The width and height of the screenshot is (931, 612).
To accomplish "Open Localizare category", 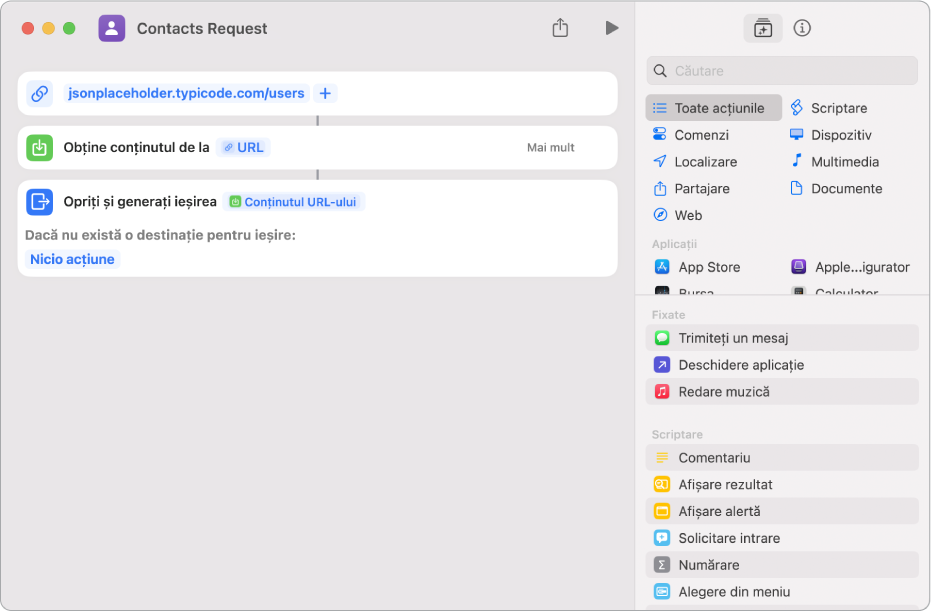I will coord(695,161).
